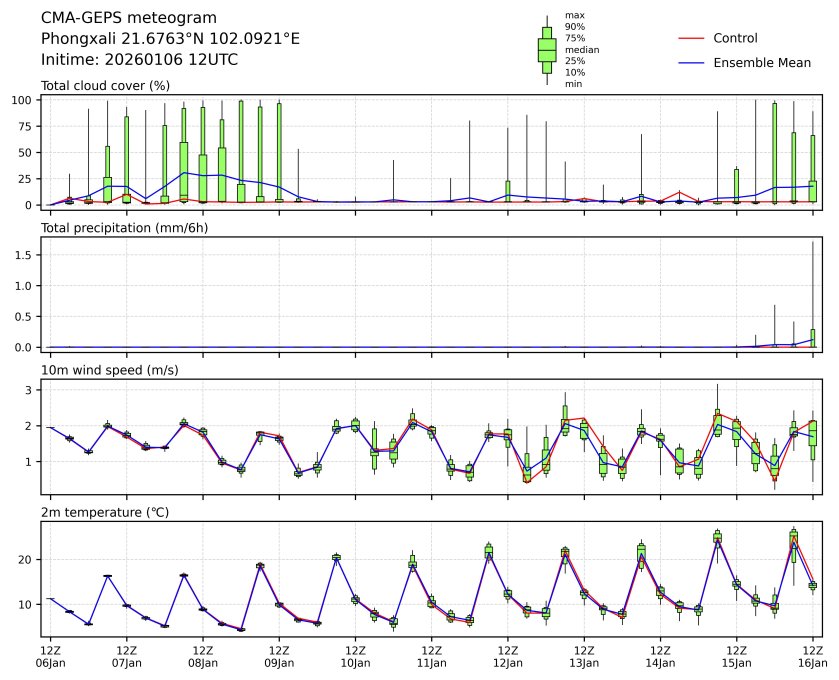The width and height of the screenshot is (839, 680).
Task: Click the 12Z 16Jan time axis label
Action: [x=811, y=655]
